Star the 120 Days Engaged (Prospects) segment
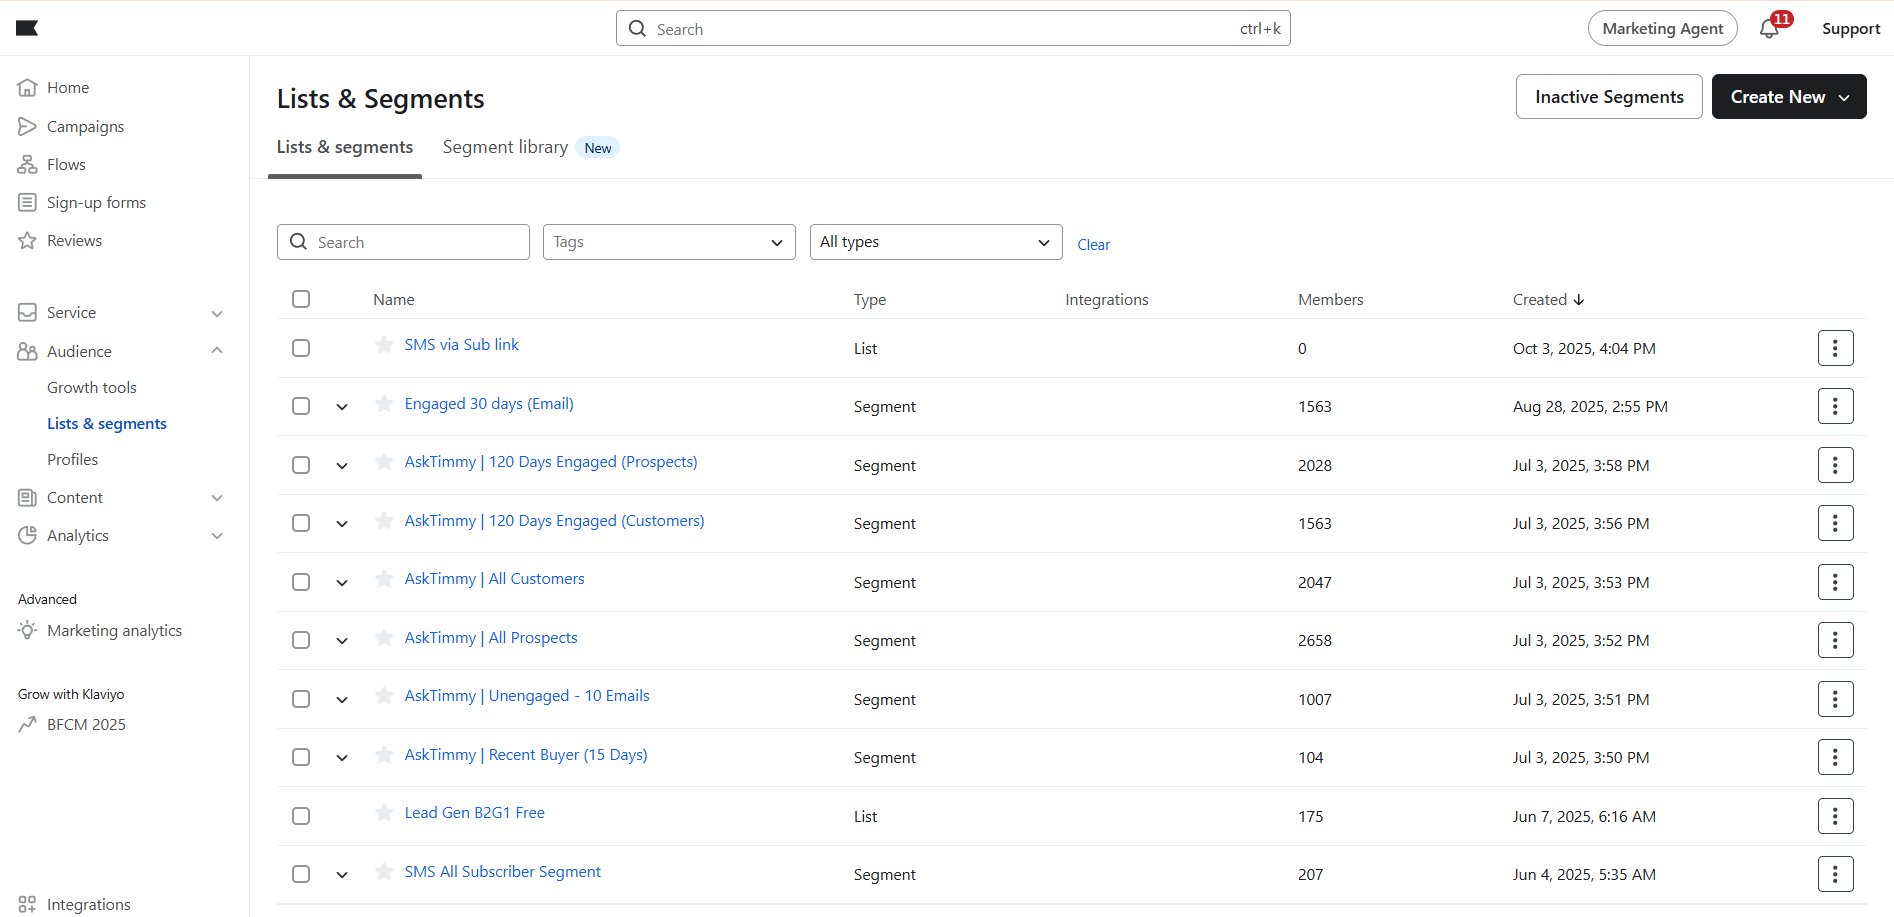This screenshot has height=917, width=1894. (x=384, y=462)
